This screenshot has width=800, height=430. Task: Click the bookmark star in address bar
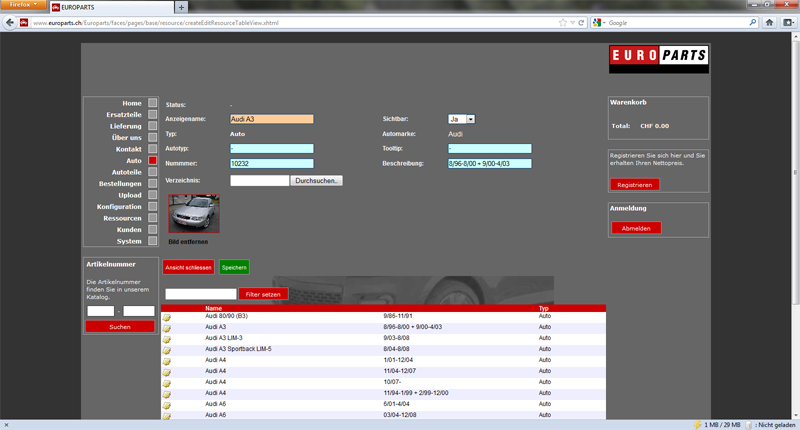point(563,22)
